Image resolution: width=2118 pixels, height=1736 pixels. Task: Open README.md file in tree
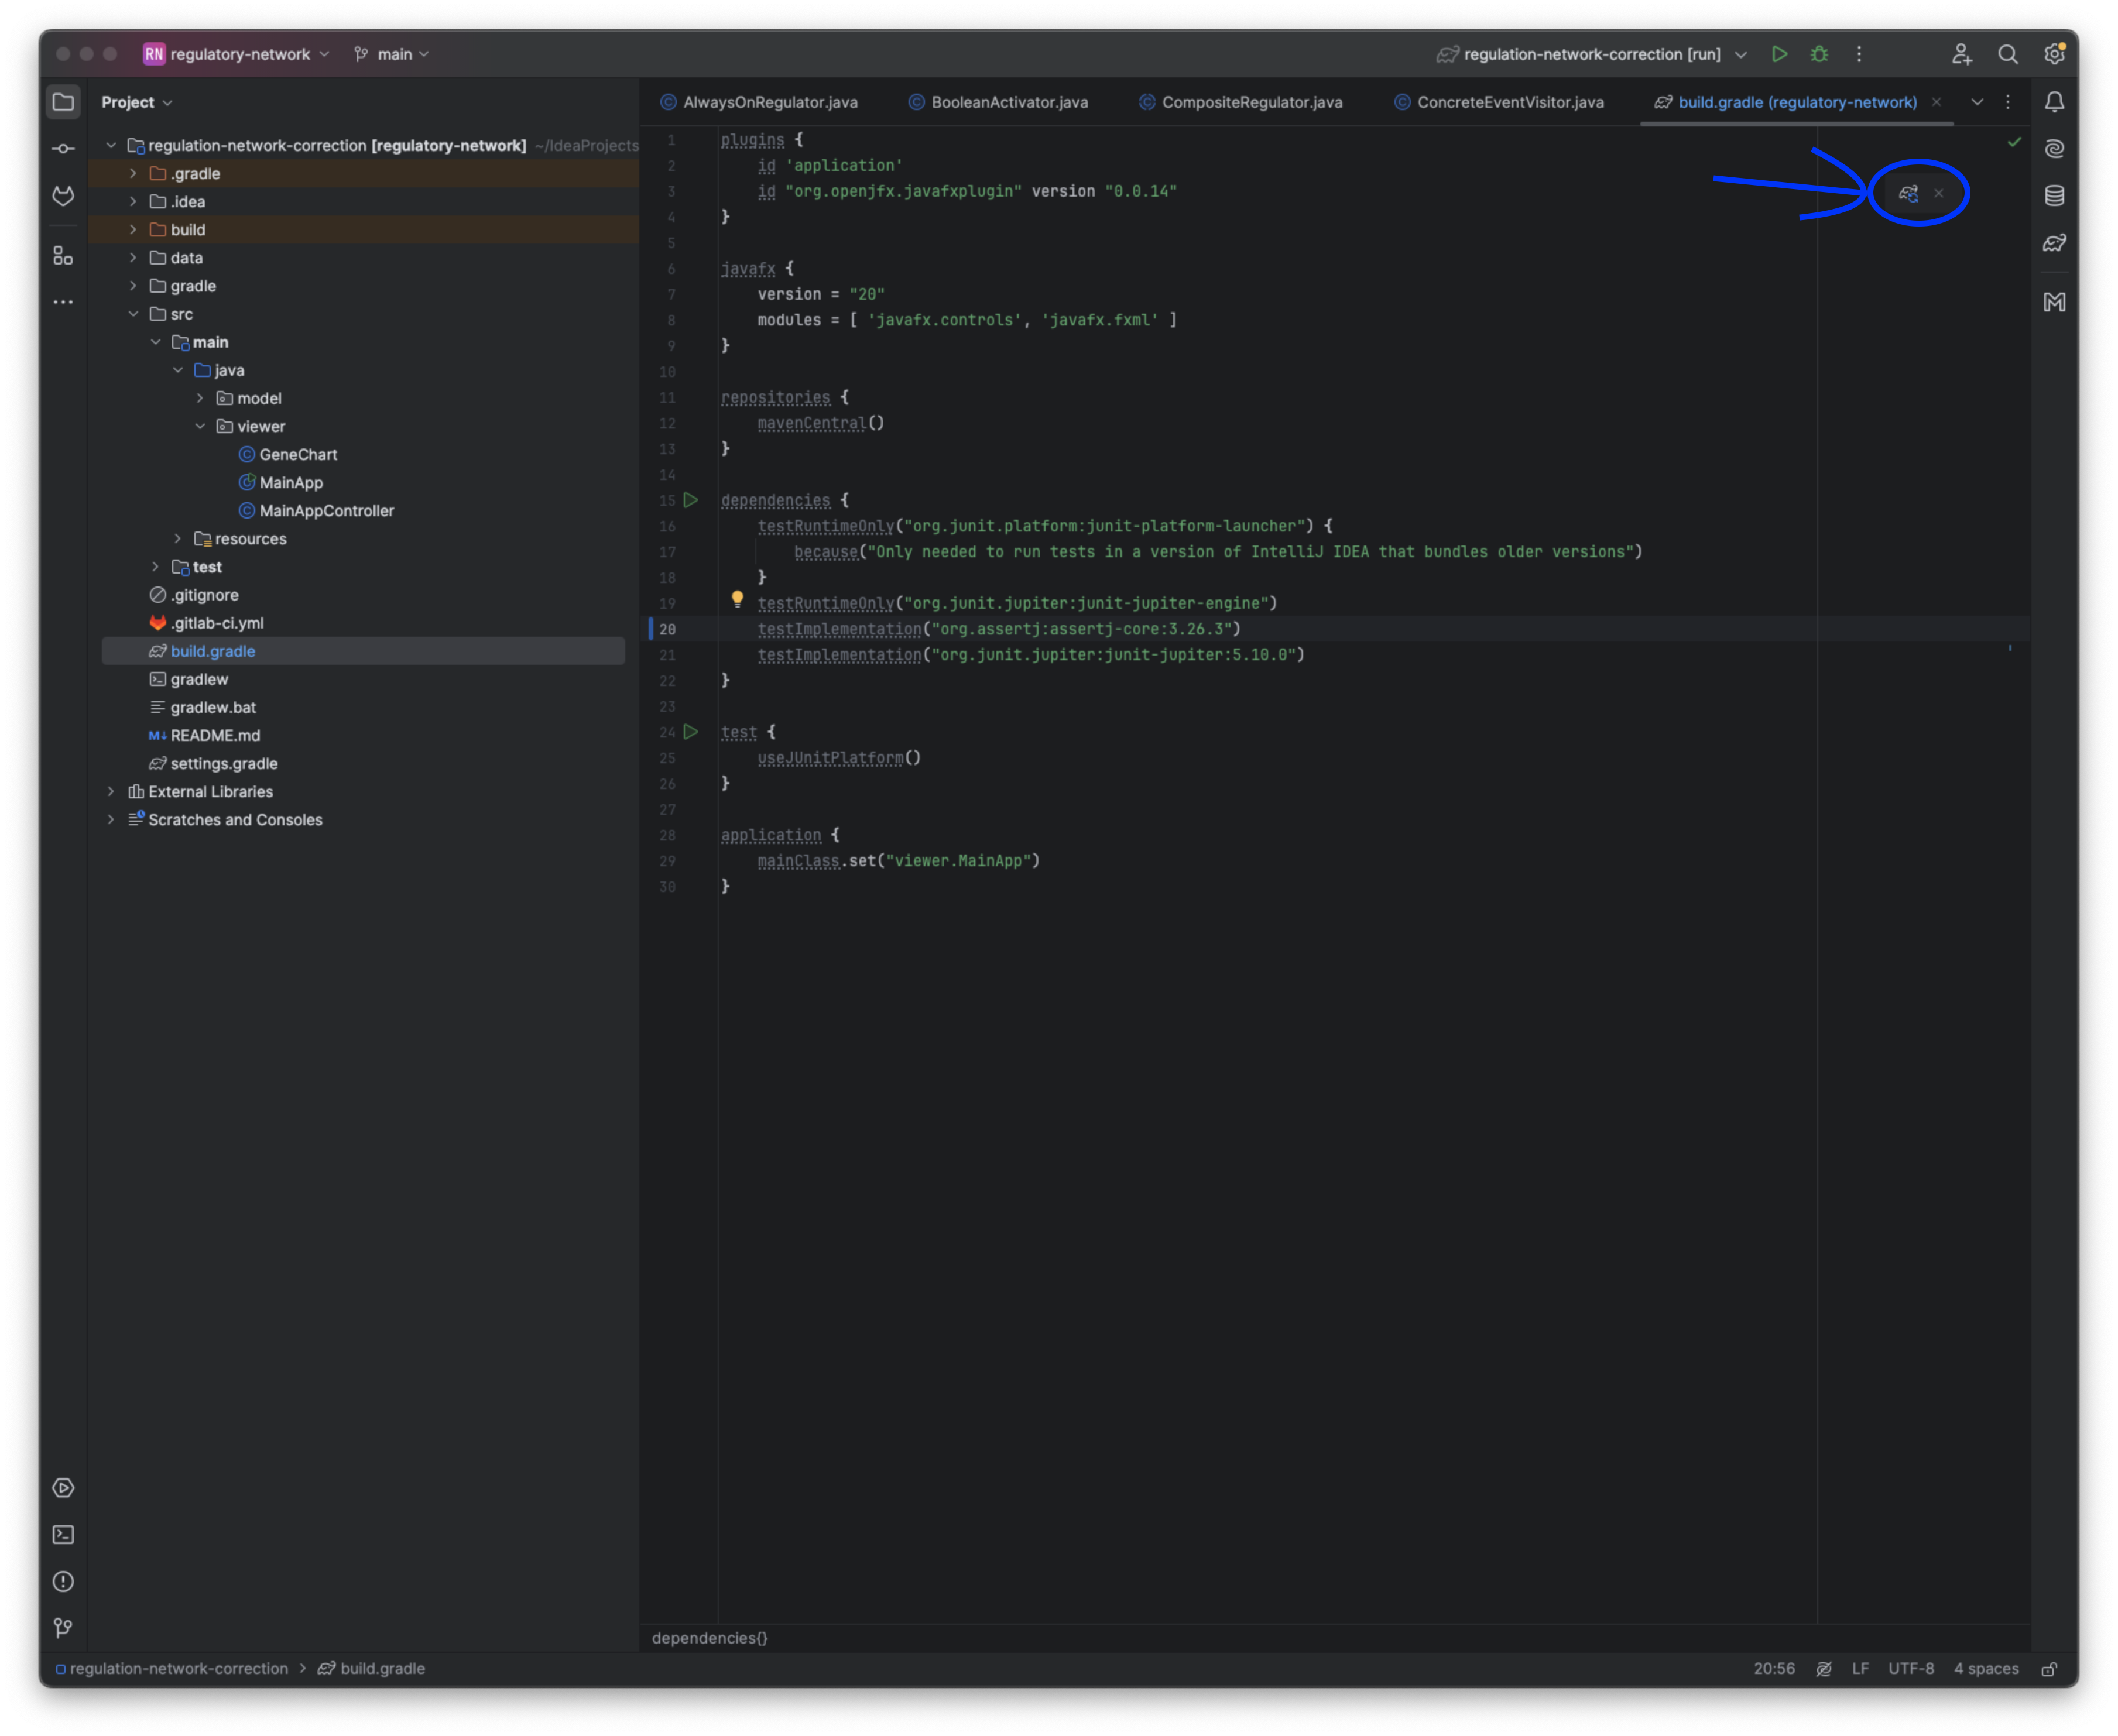click(x=215, y=735)
